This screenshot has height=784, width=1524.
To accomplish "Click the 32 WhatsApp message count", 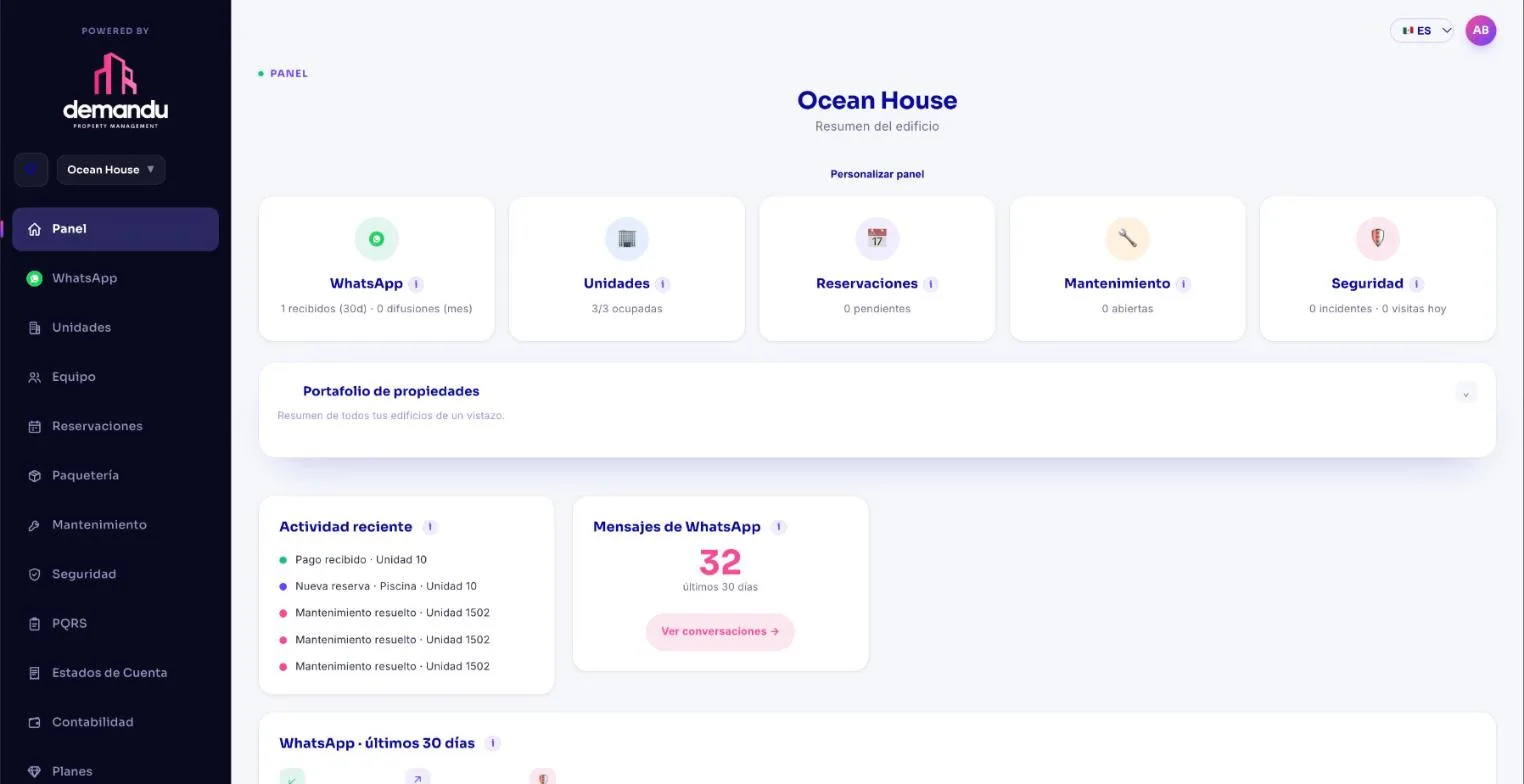I will click(x=720, y=562).
